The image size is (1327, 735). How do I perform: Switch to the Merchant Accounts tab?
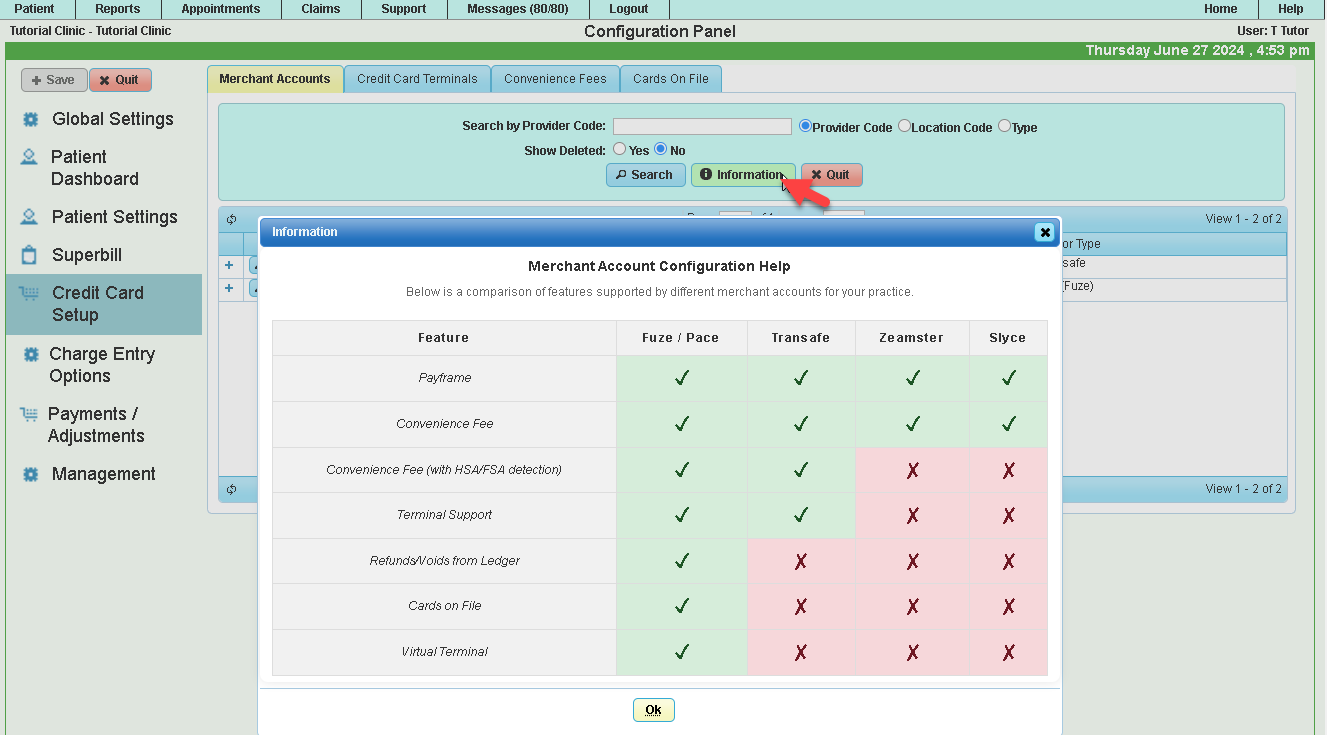(275, 79)
